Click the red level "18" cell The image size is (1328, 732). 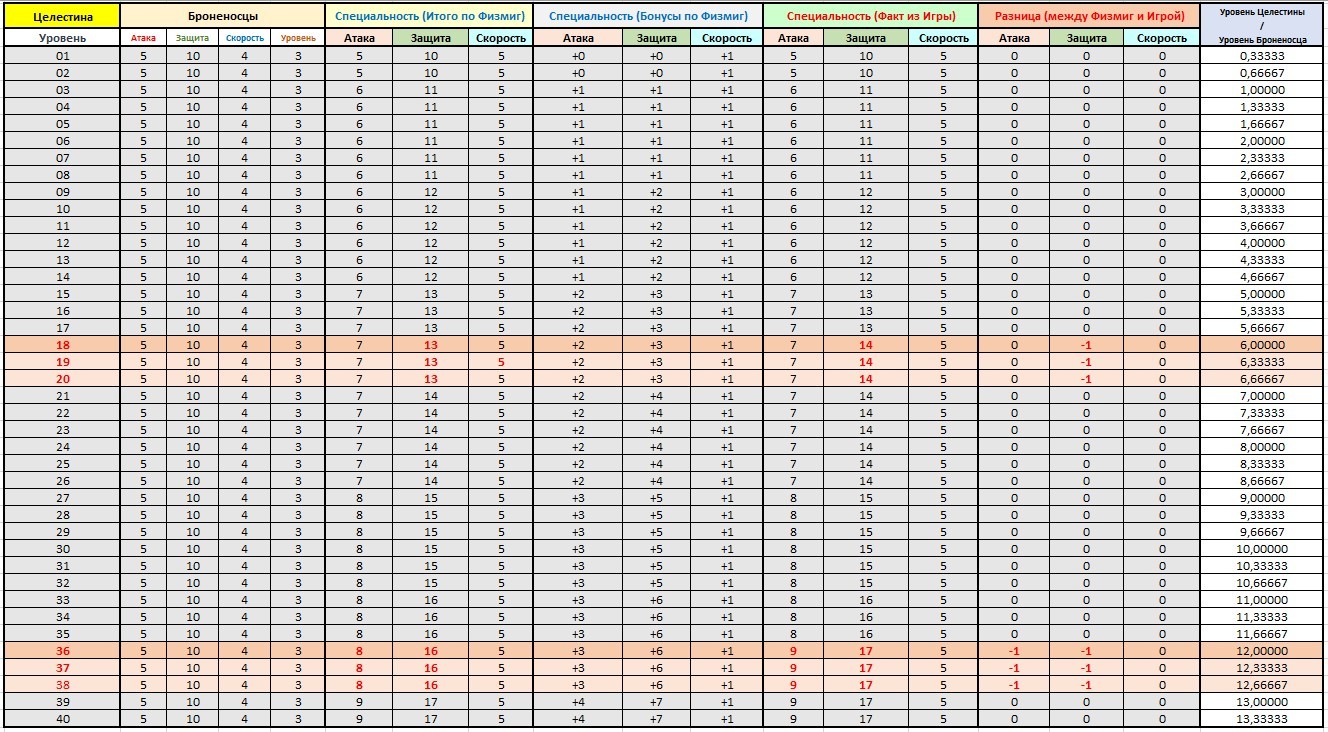62,345
